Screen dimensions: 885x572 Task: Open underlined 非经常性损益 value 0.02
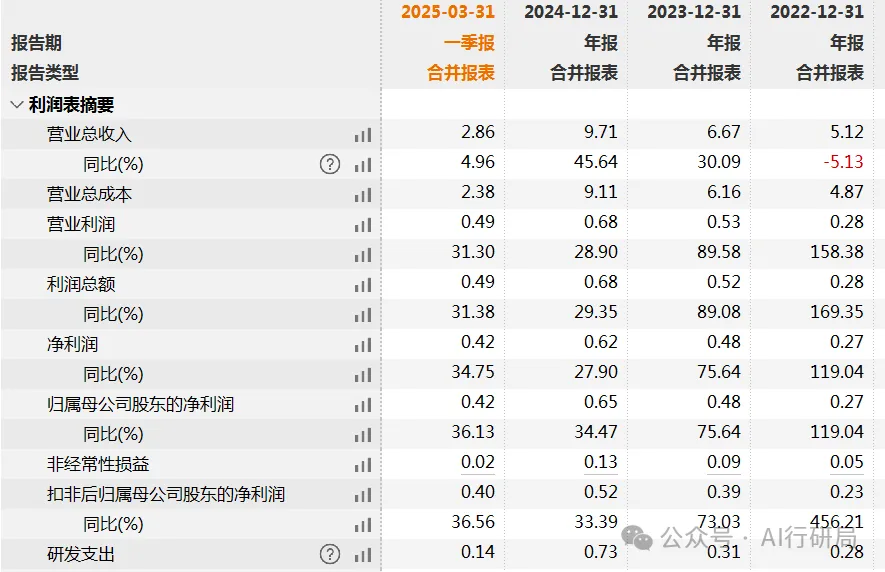coord(477,462)
